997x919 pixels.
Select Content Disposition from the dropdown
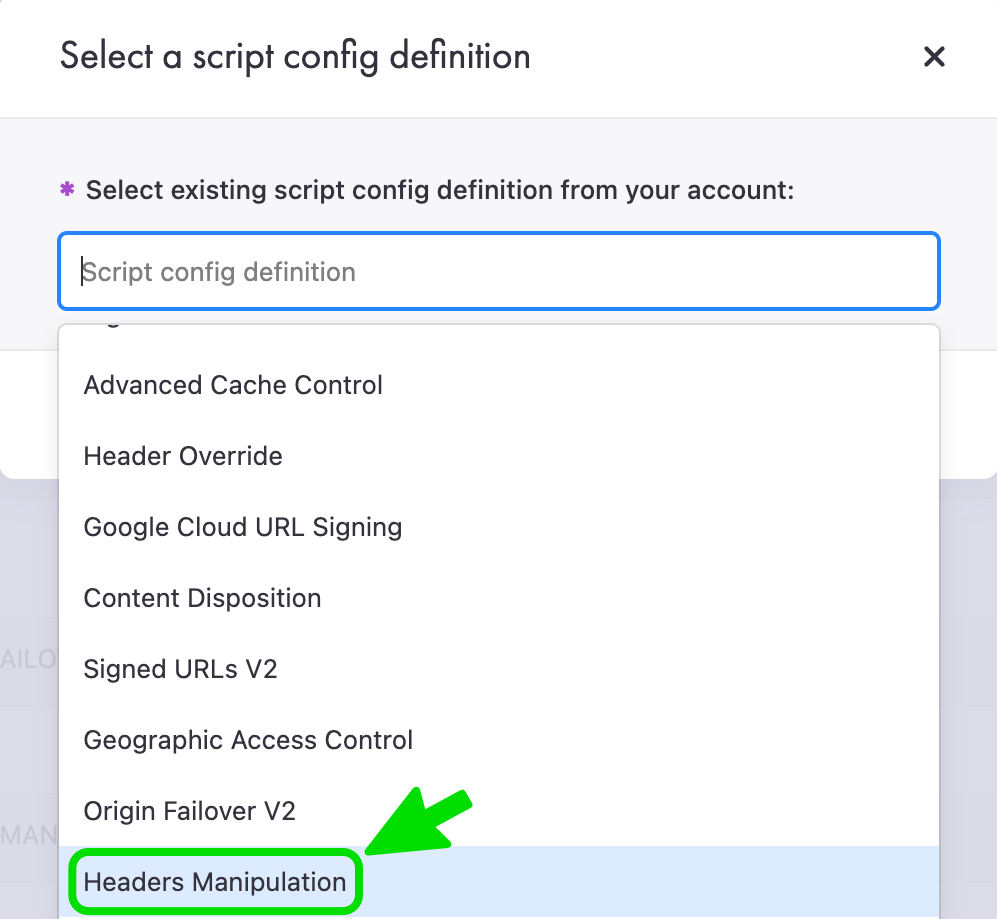click(x=203, y=598)
